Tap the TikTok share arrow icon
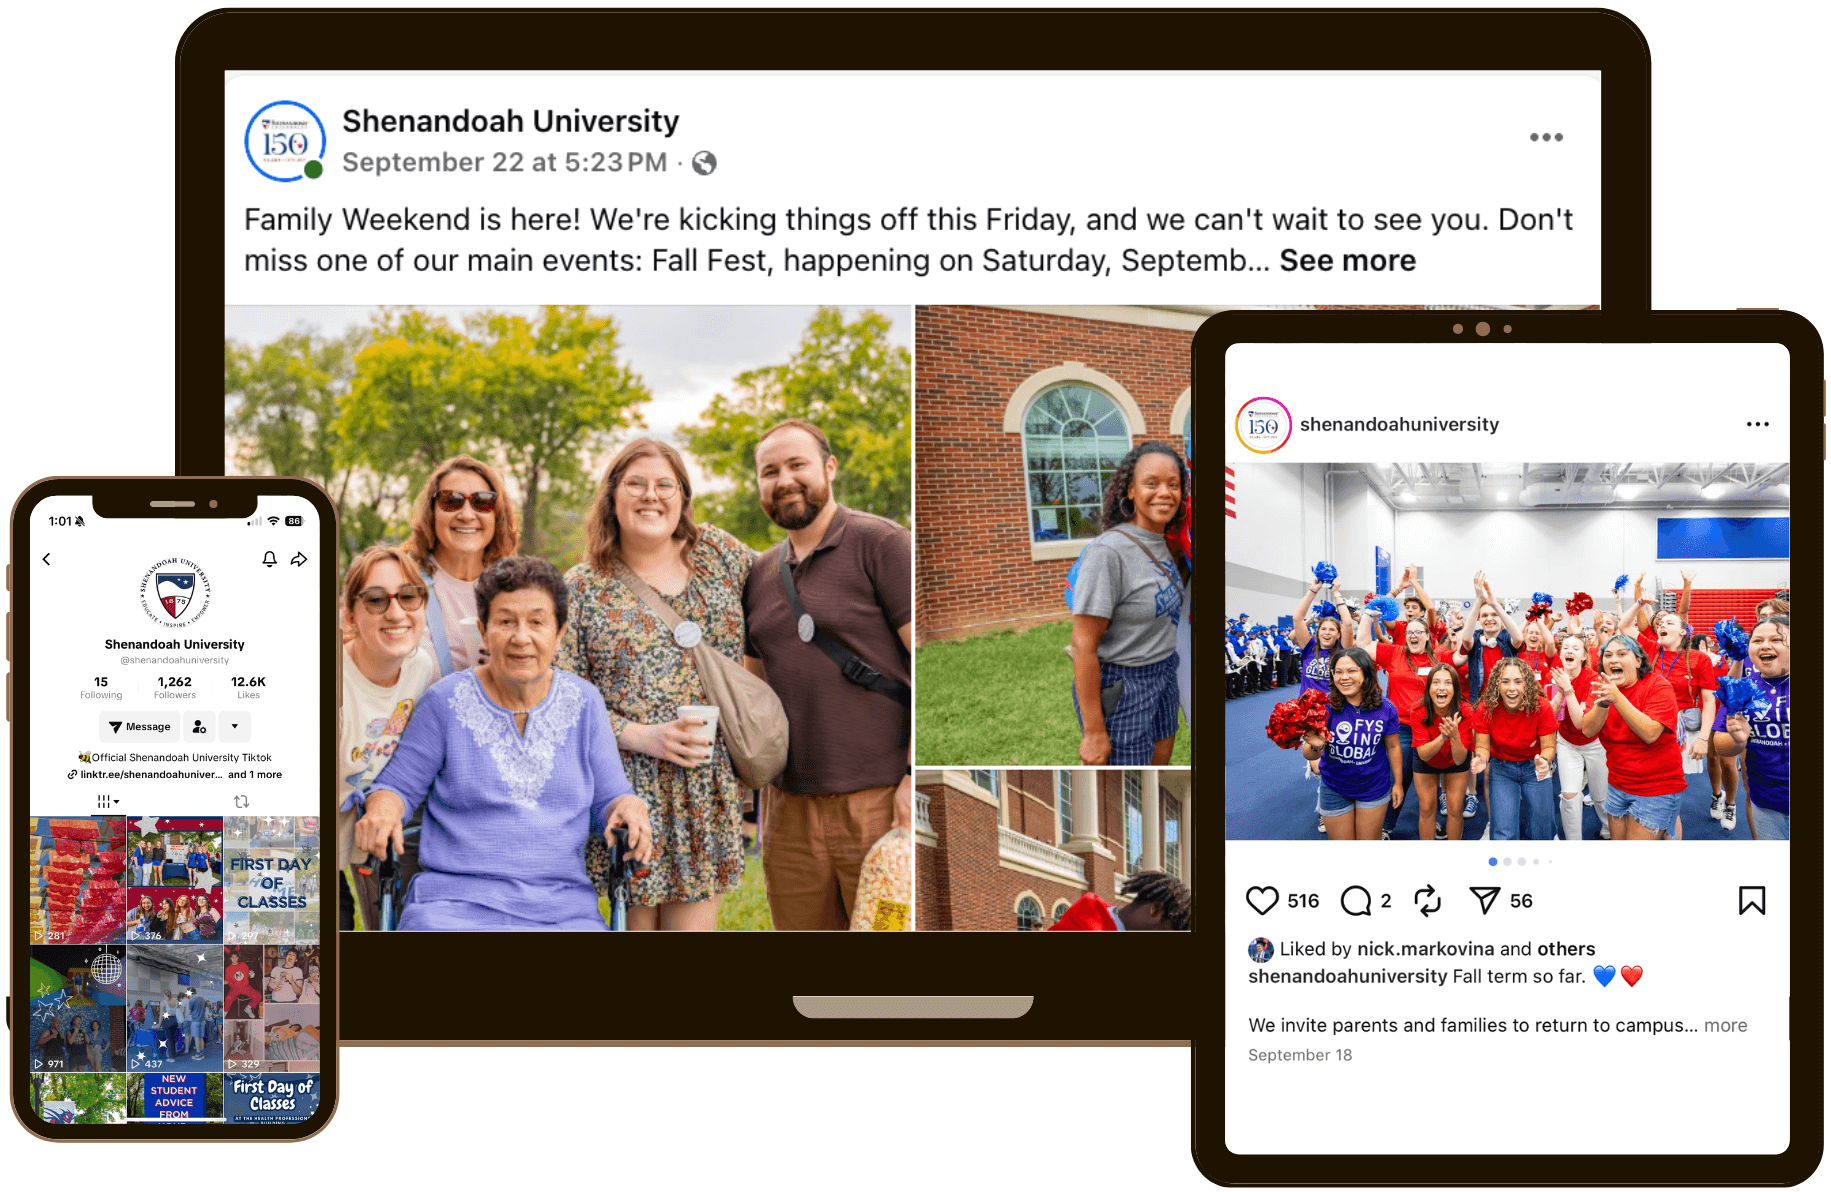 pyautogui.click(x=298, y=559)
